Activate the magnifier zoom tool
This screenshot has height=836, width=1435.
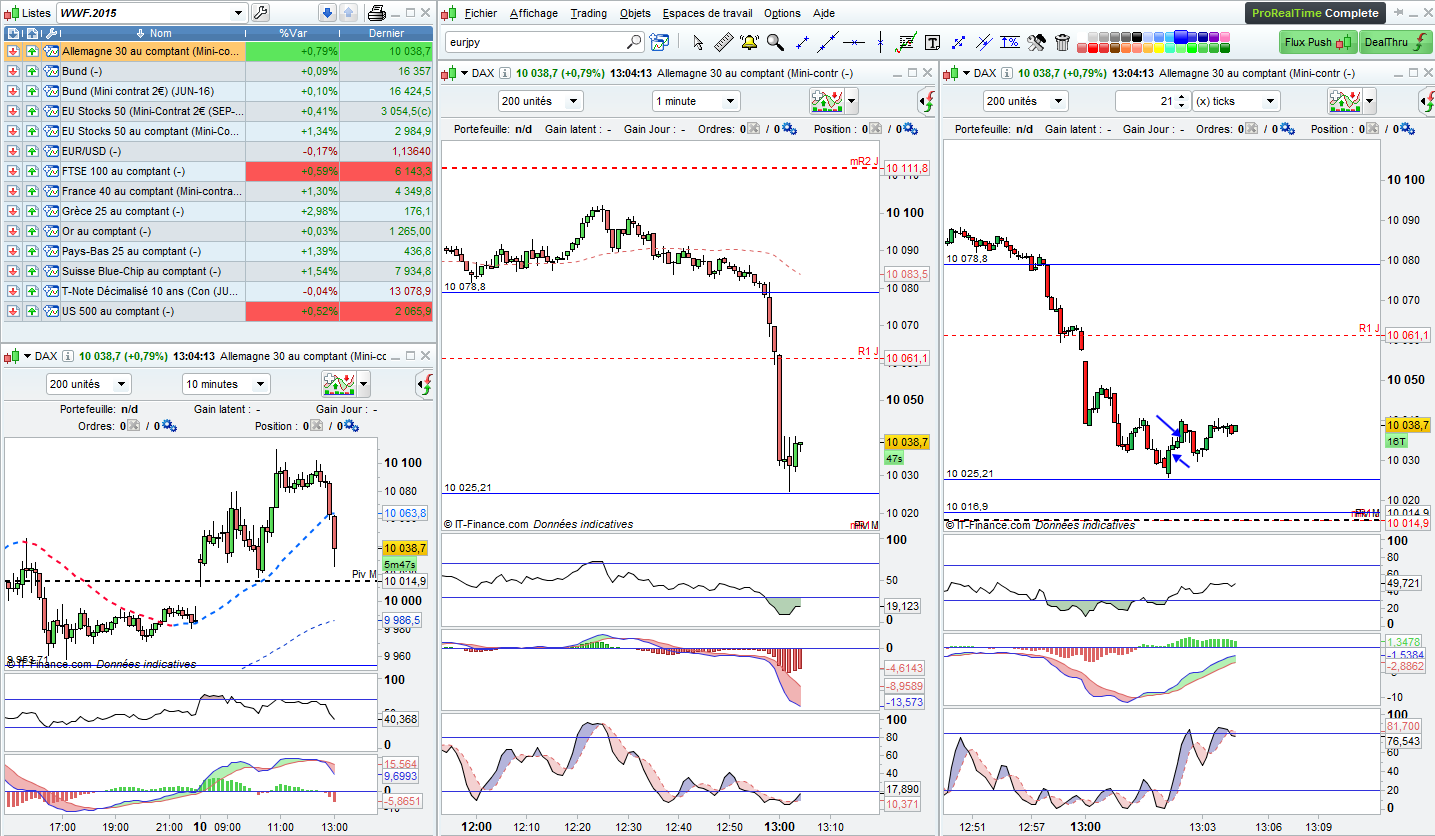point(775,42)
